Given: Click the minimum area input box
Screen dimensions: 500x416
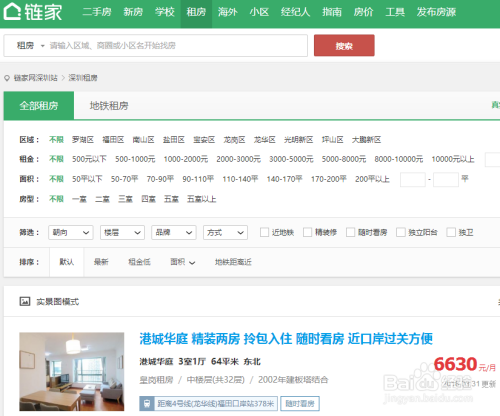Looking at the screenshot, I should pos(413,179).
